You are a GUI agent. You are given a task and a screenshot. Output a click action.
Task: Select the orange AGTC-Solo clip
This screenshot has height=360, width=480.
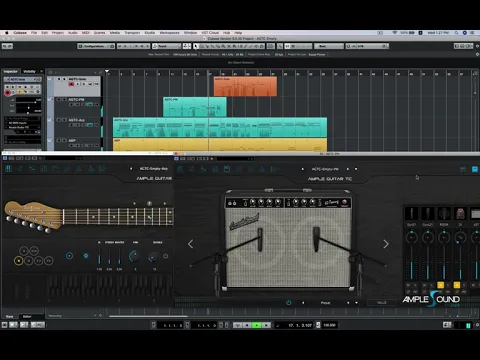tap(245, 86)
